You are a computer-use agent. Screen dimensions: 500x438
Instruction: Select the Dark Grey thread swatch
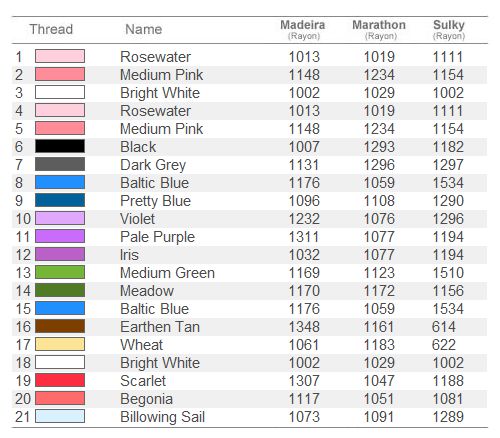click(x=60, y=164)
